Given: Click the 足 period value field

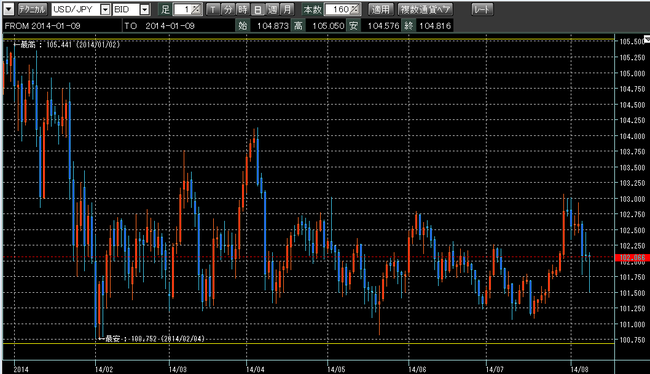Looking at the screenshot, I should pyautogui.click(x=187, y=9).
